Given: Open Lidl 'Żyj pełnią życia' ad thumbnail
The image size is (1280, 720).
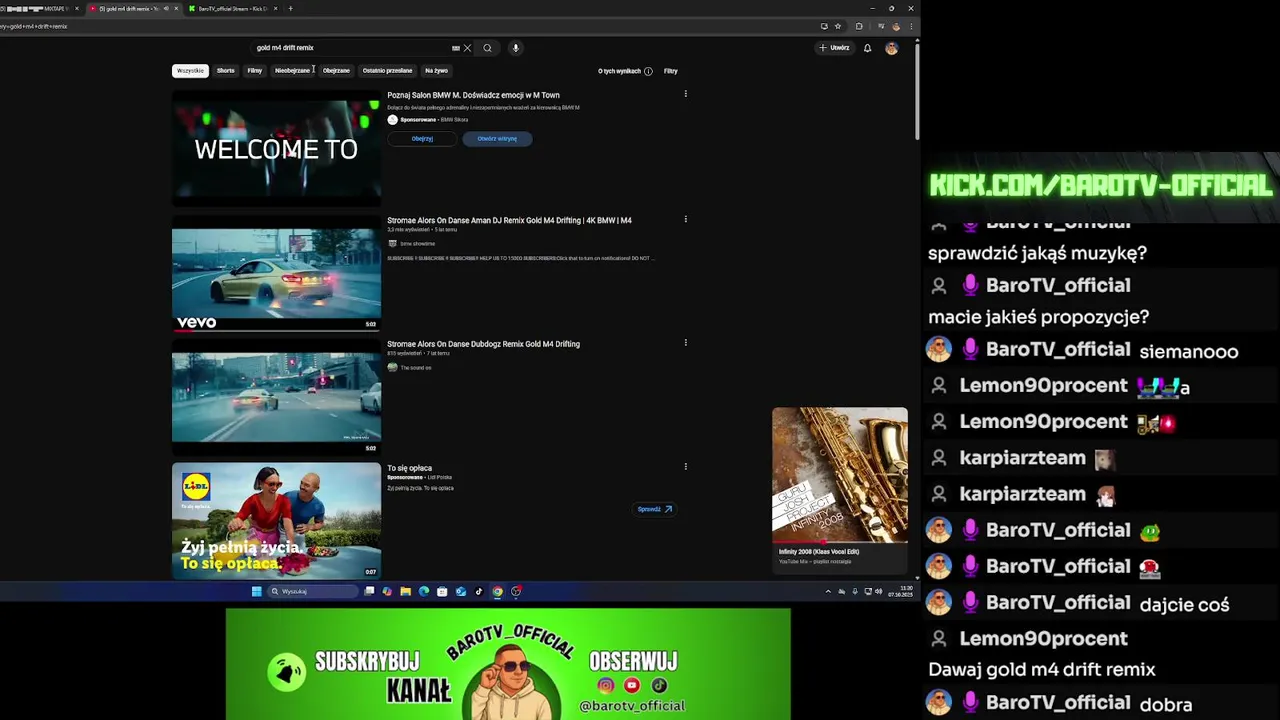Looking at the screenshot, I should point(276,521).
